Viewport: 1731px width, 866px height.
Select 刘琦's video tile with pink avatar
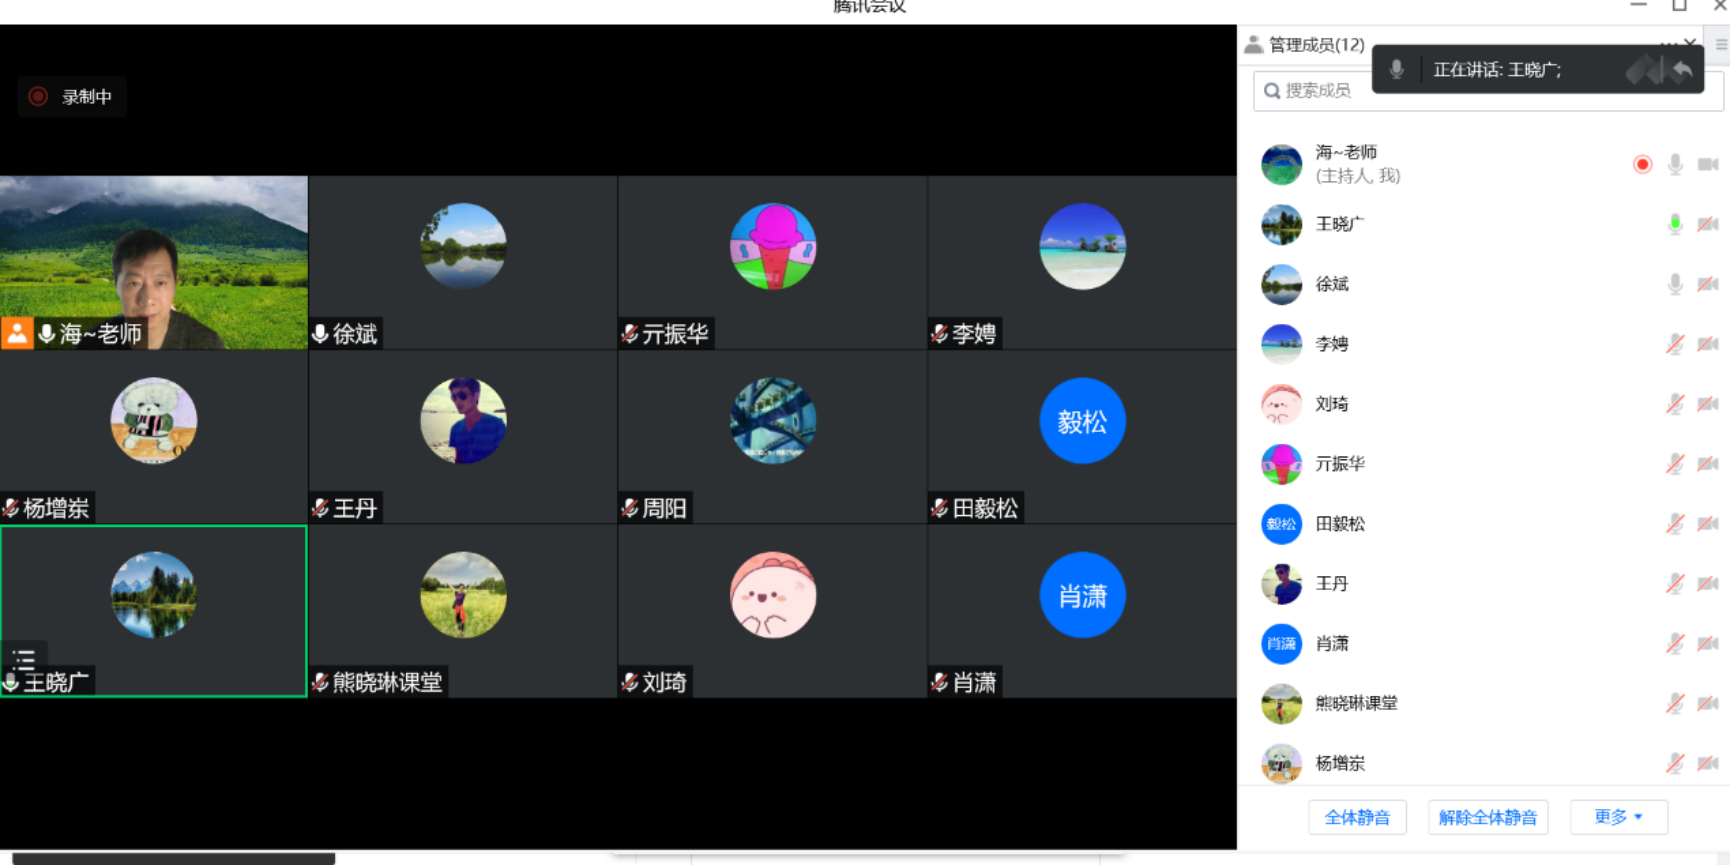(x=772, y=610)
